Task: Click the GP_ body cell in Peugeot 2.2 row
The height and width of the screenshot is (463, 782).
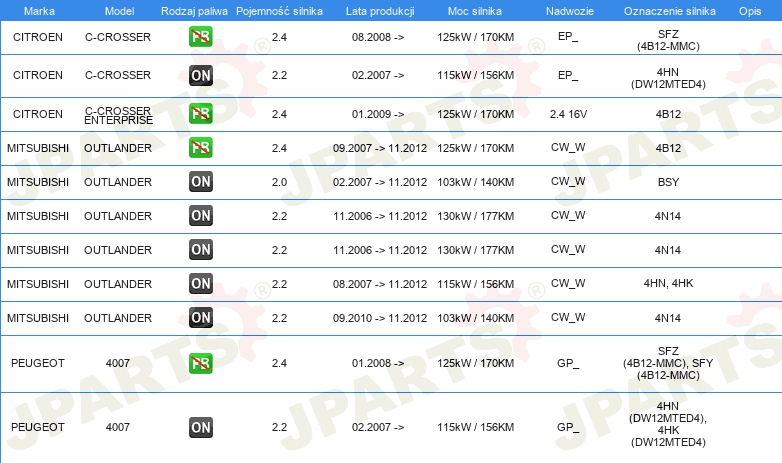Action: pos(568,427)
